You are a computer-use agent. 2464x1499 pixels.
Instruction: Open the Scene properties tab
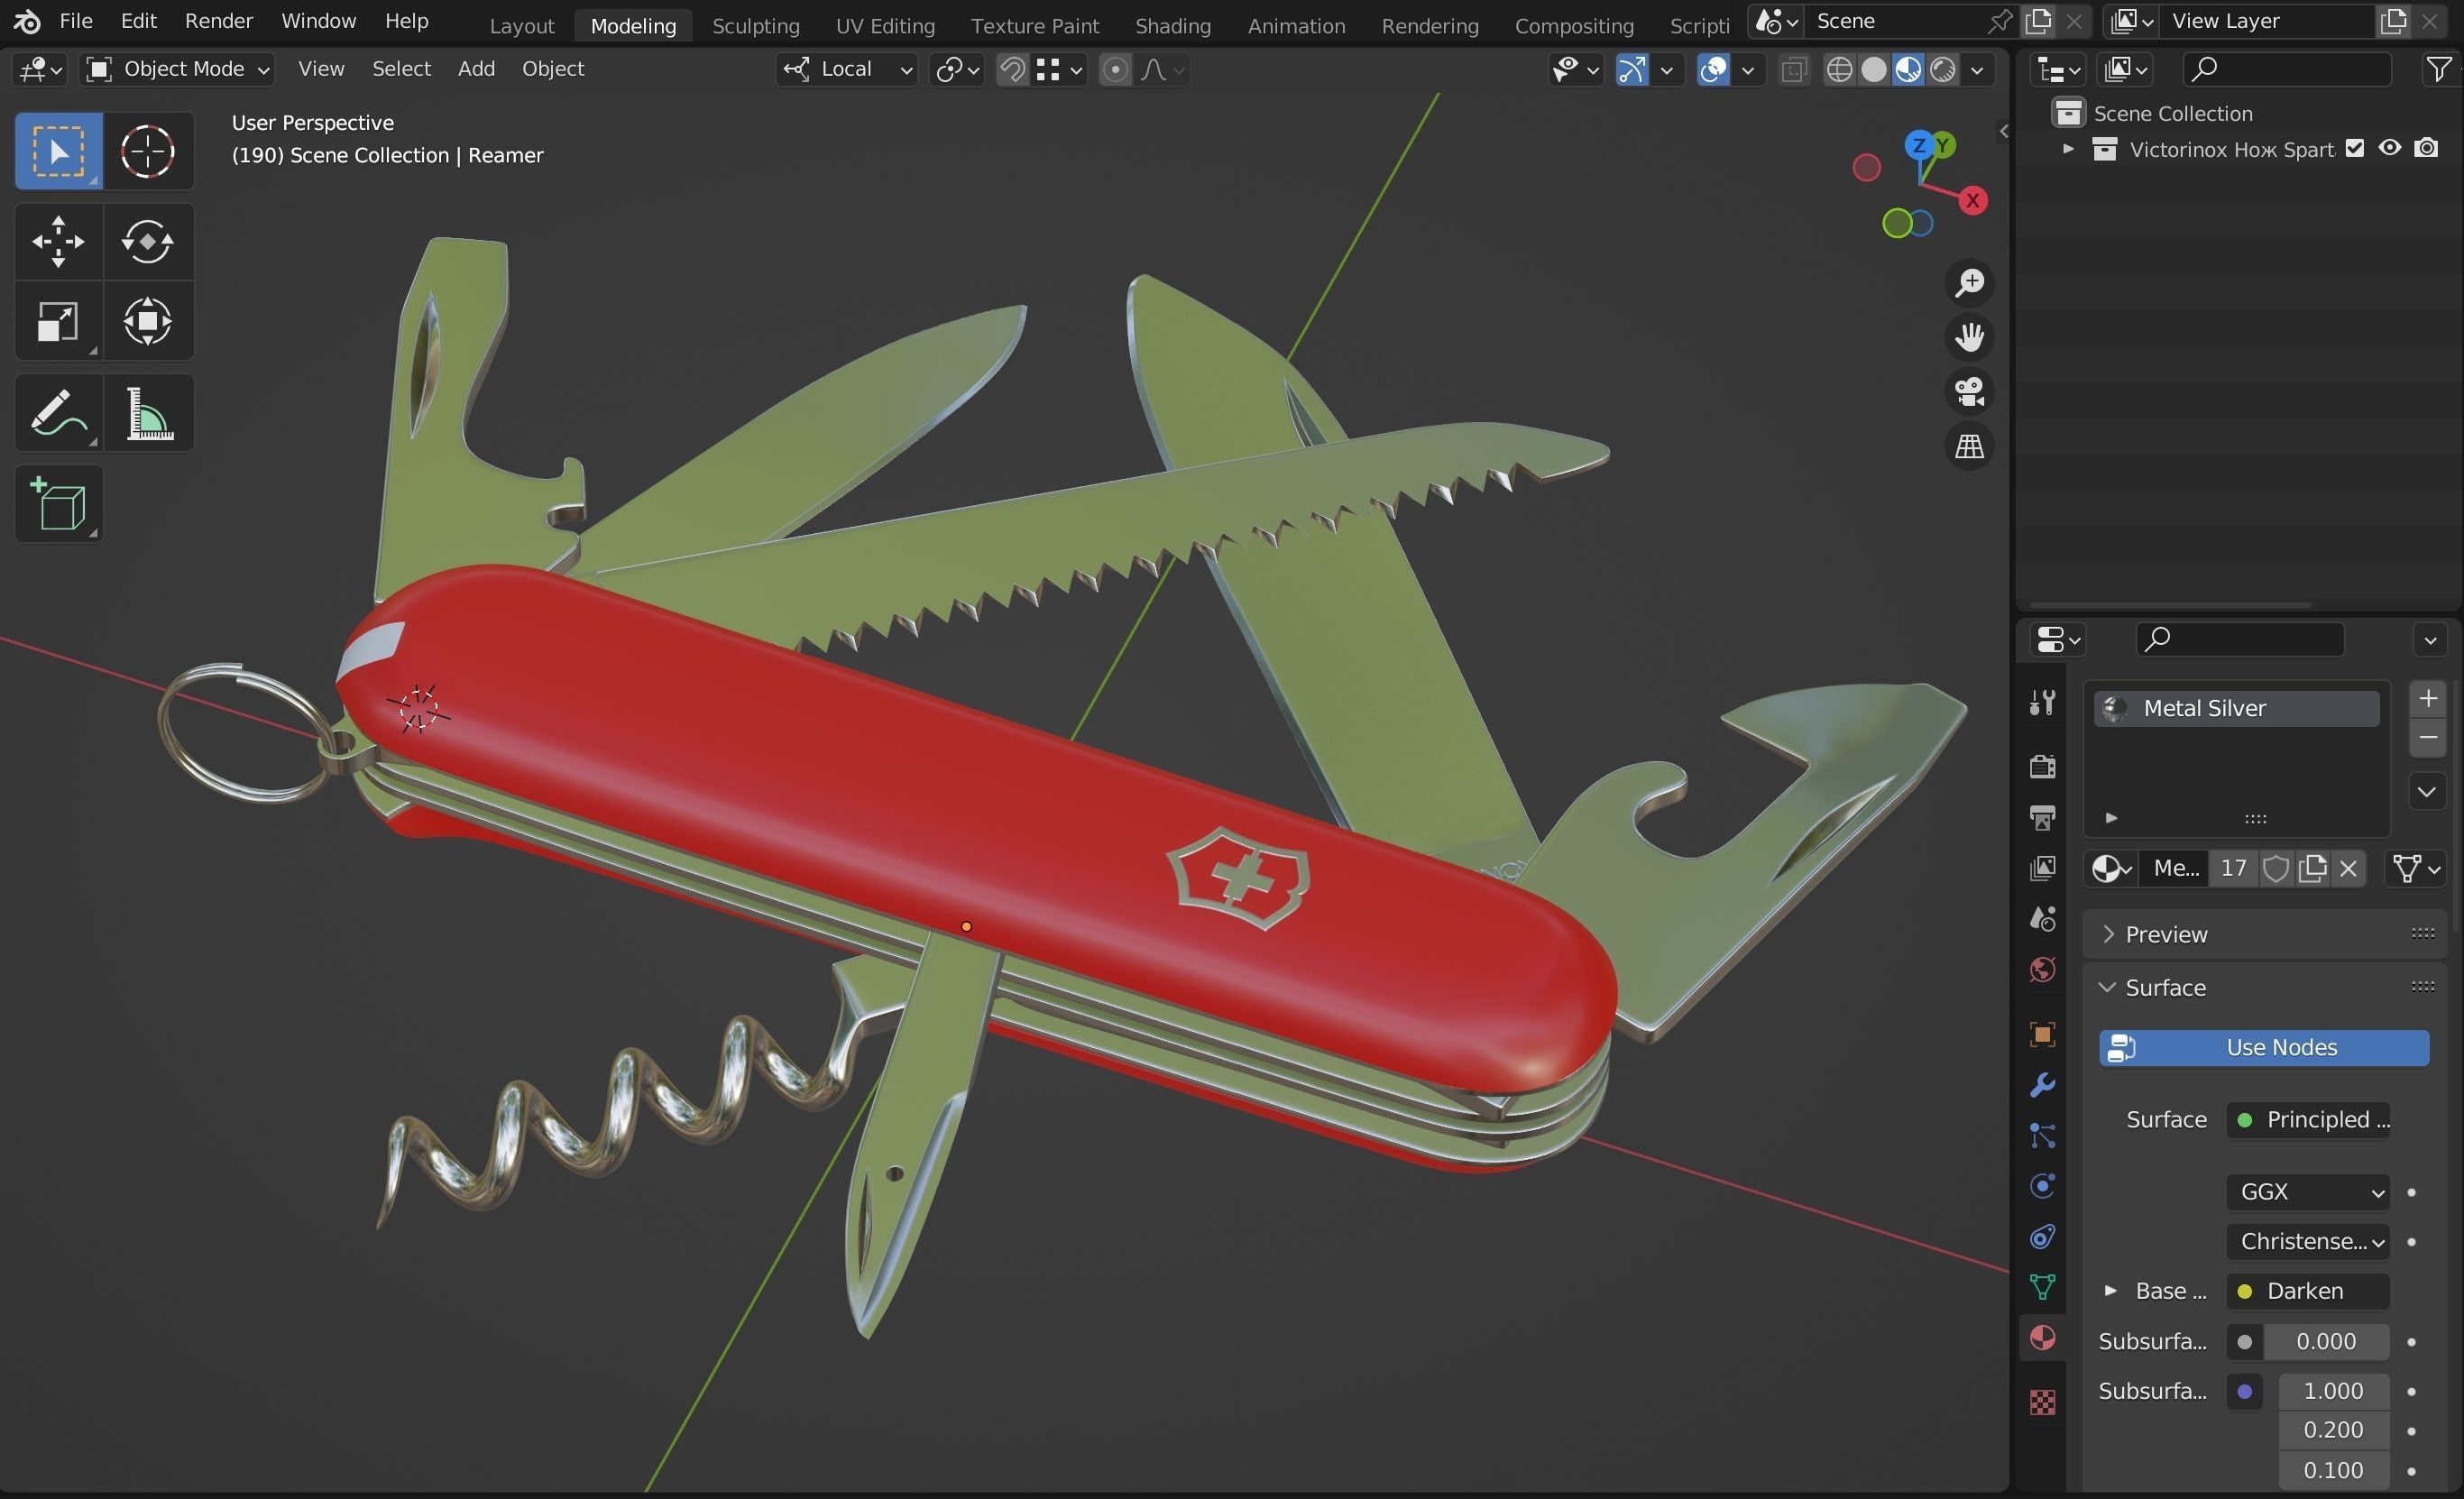(2042, 919)
